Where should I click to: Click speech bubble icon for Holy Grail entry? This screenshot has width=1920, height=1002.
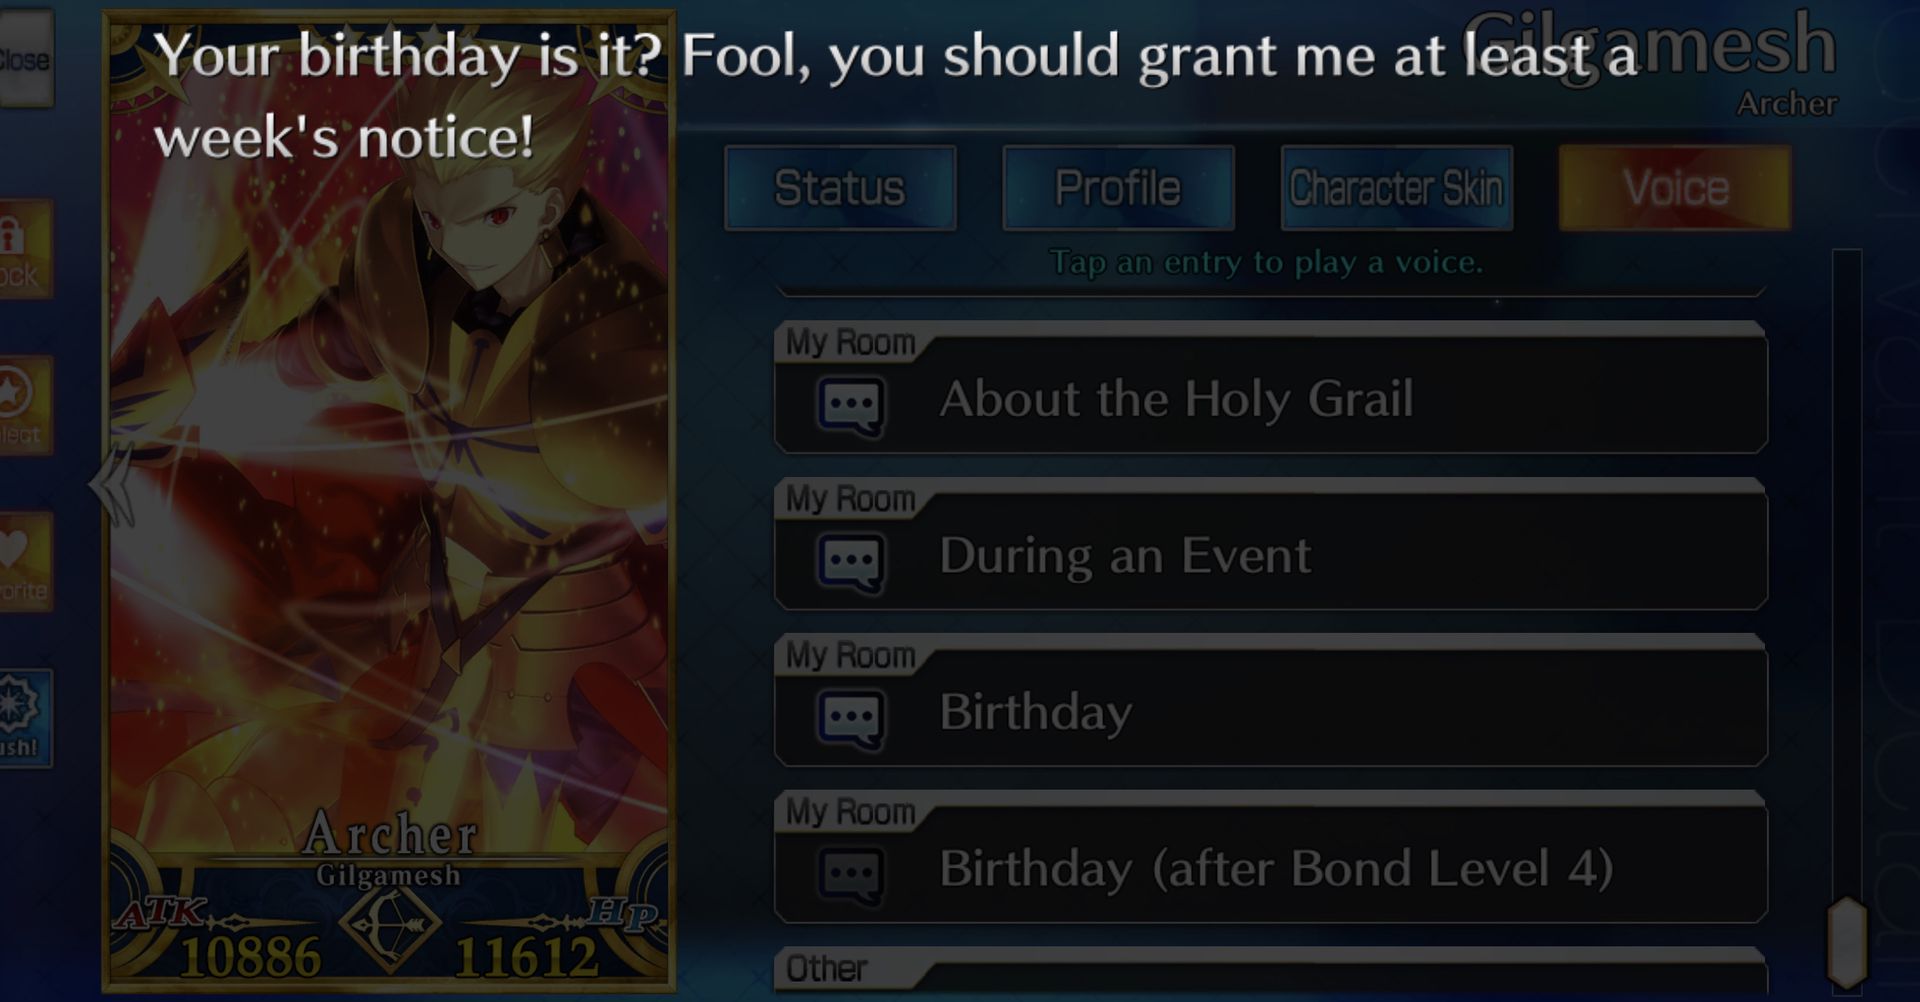[x=851, y=406]
